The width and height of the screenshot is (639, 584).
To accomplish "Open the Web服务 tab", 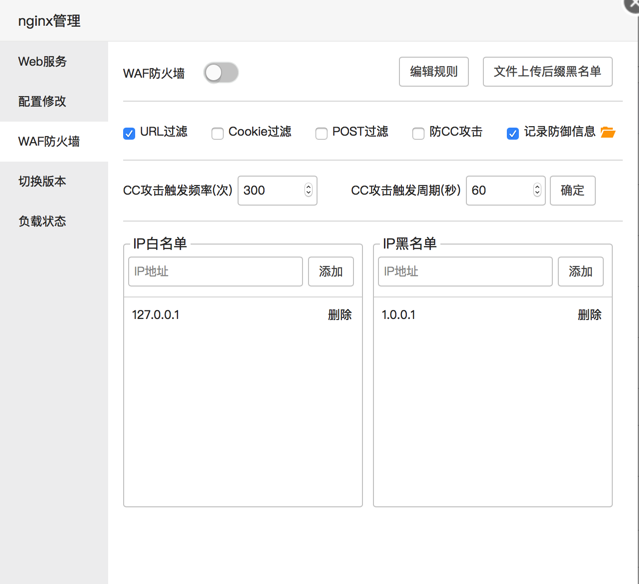I will (54, 61).
